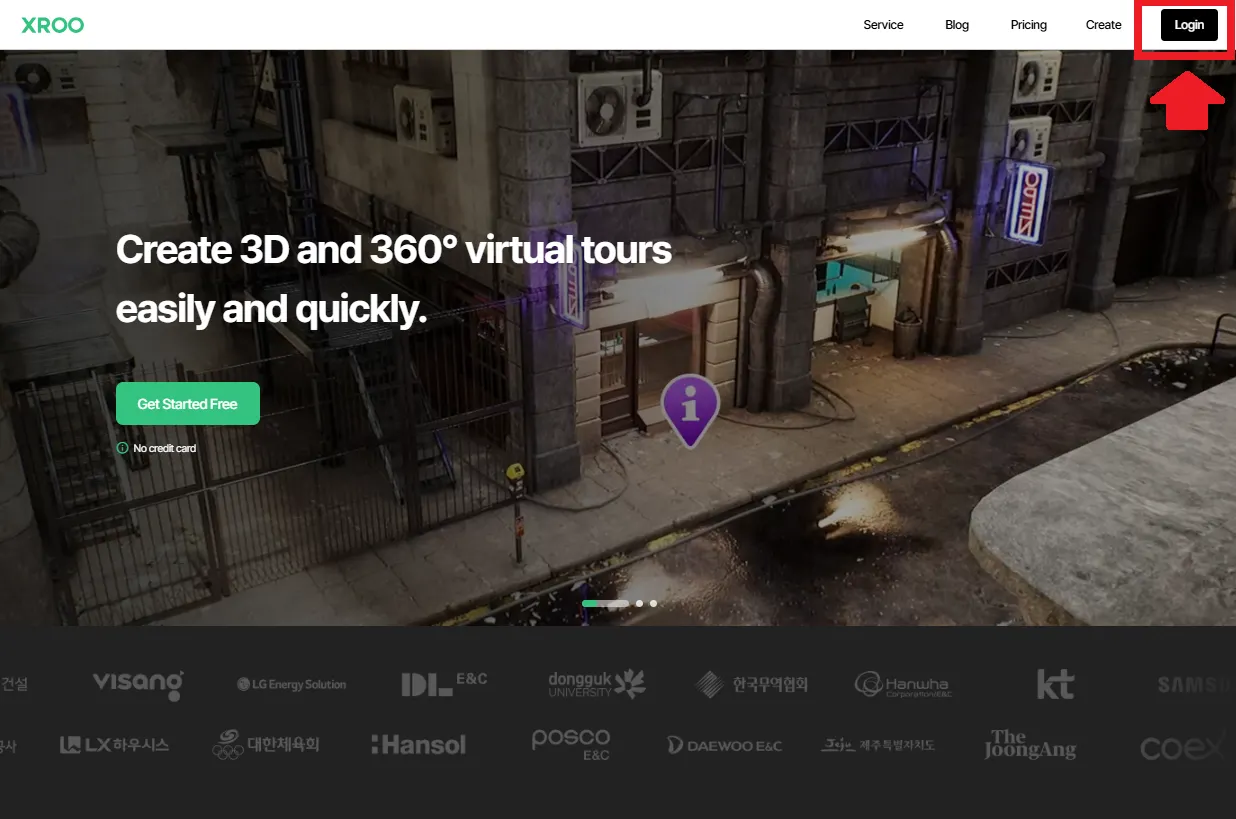Viewport: 1236px width, 819px height.
Task: Click the visang partner logo
Action: (x=138, y=684)
